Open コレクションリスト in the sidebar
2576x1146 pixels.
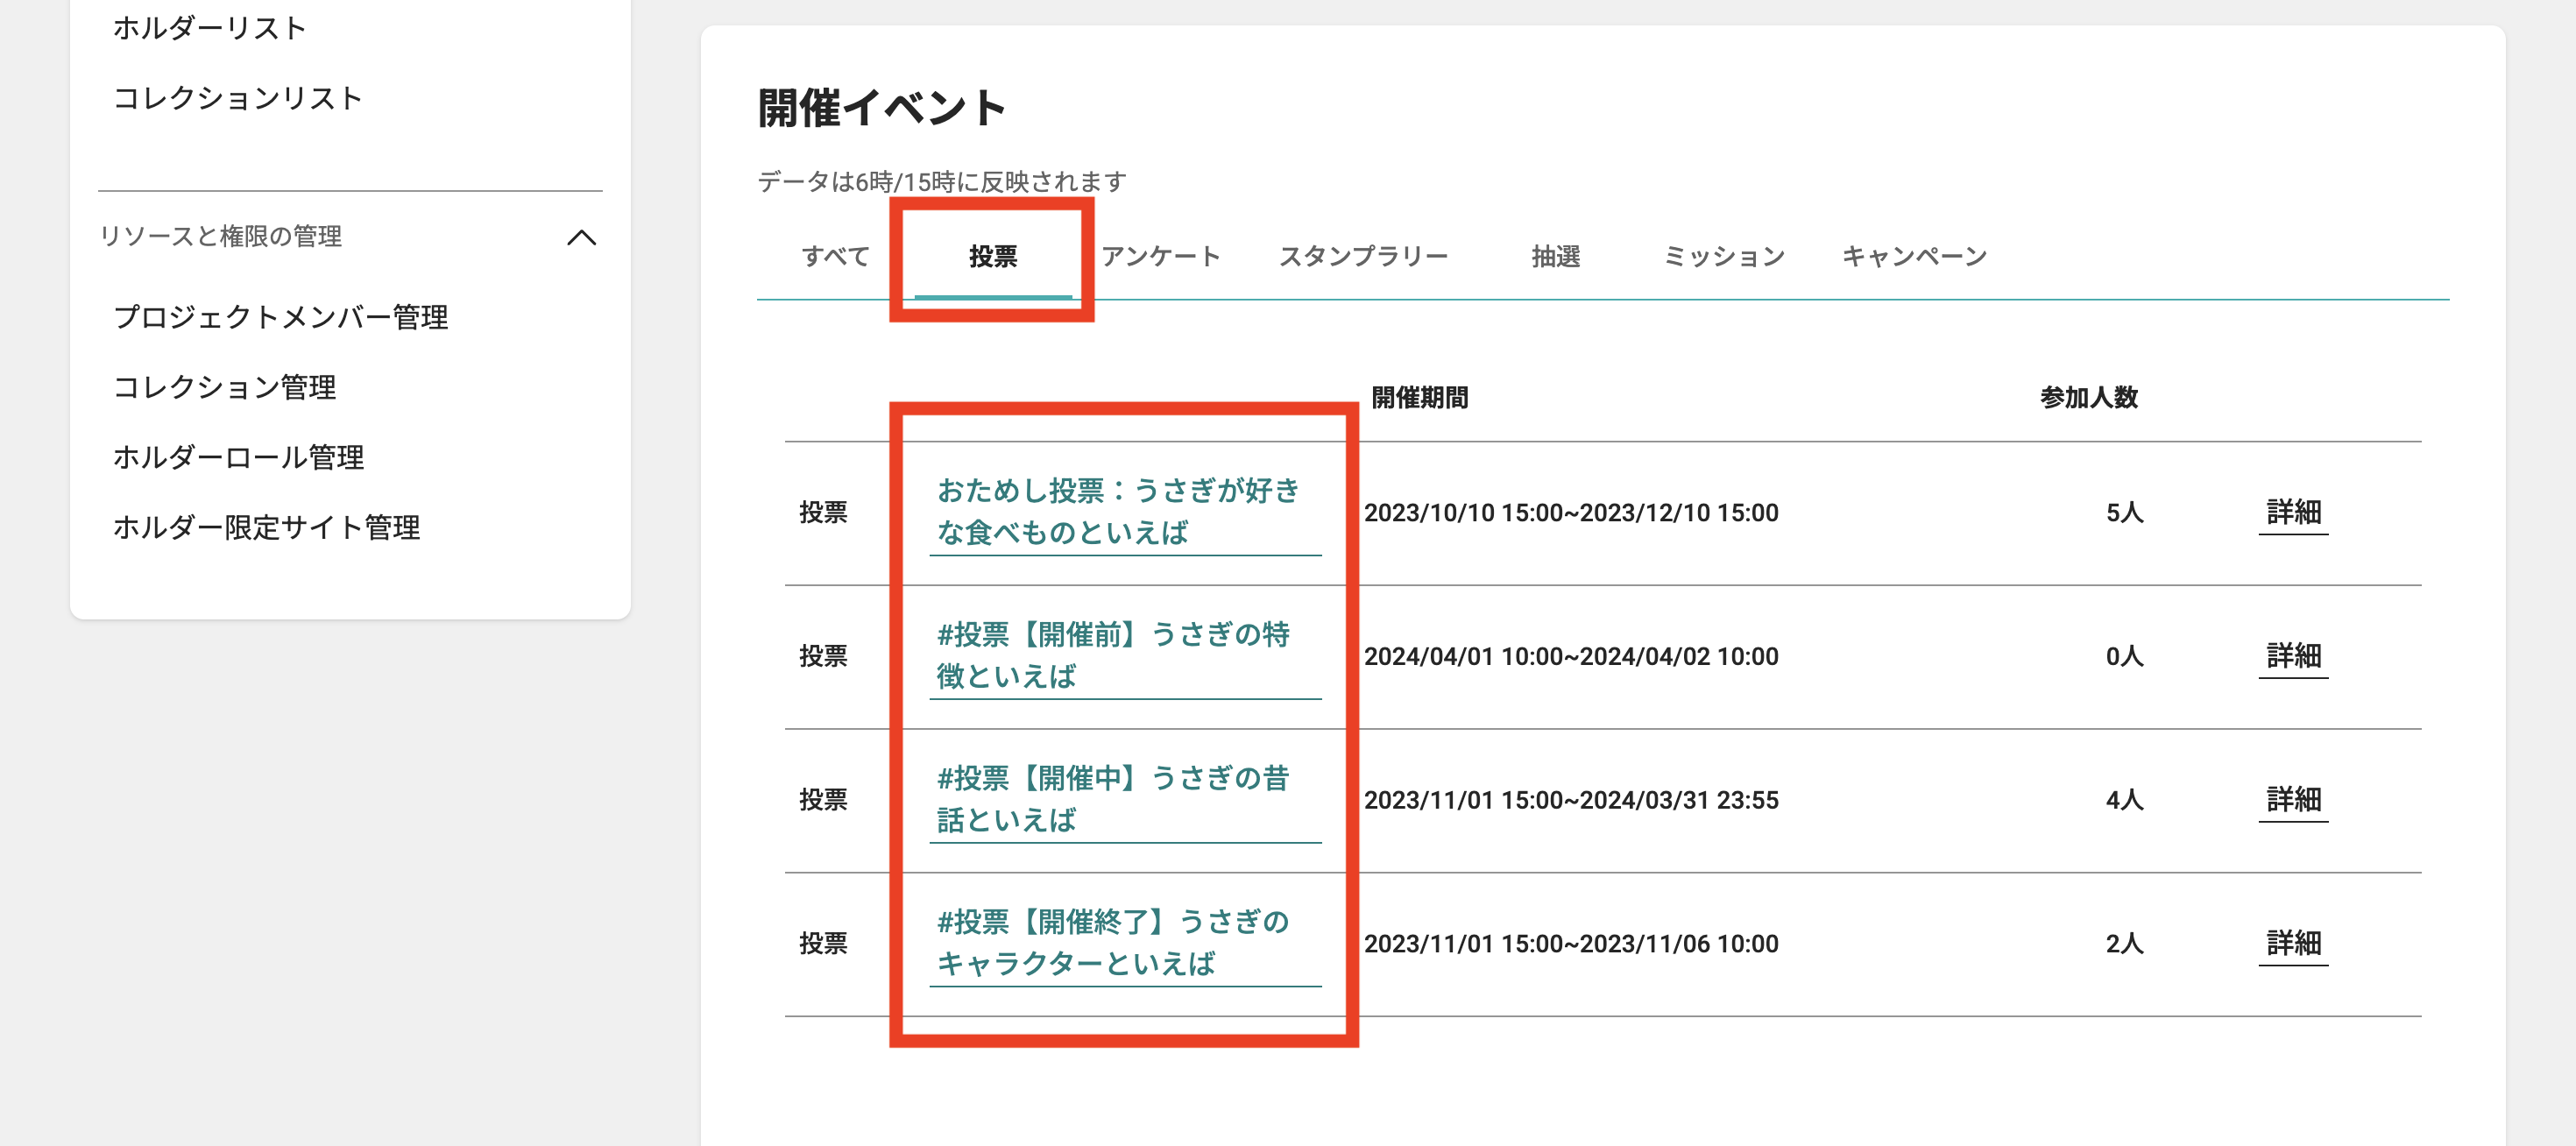pos(237,98)
